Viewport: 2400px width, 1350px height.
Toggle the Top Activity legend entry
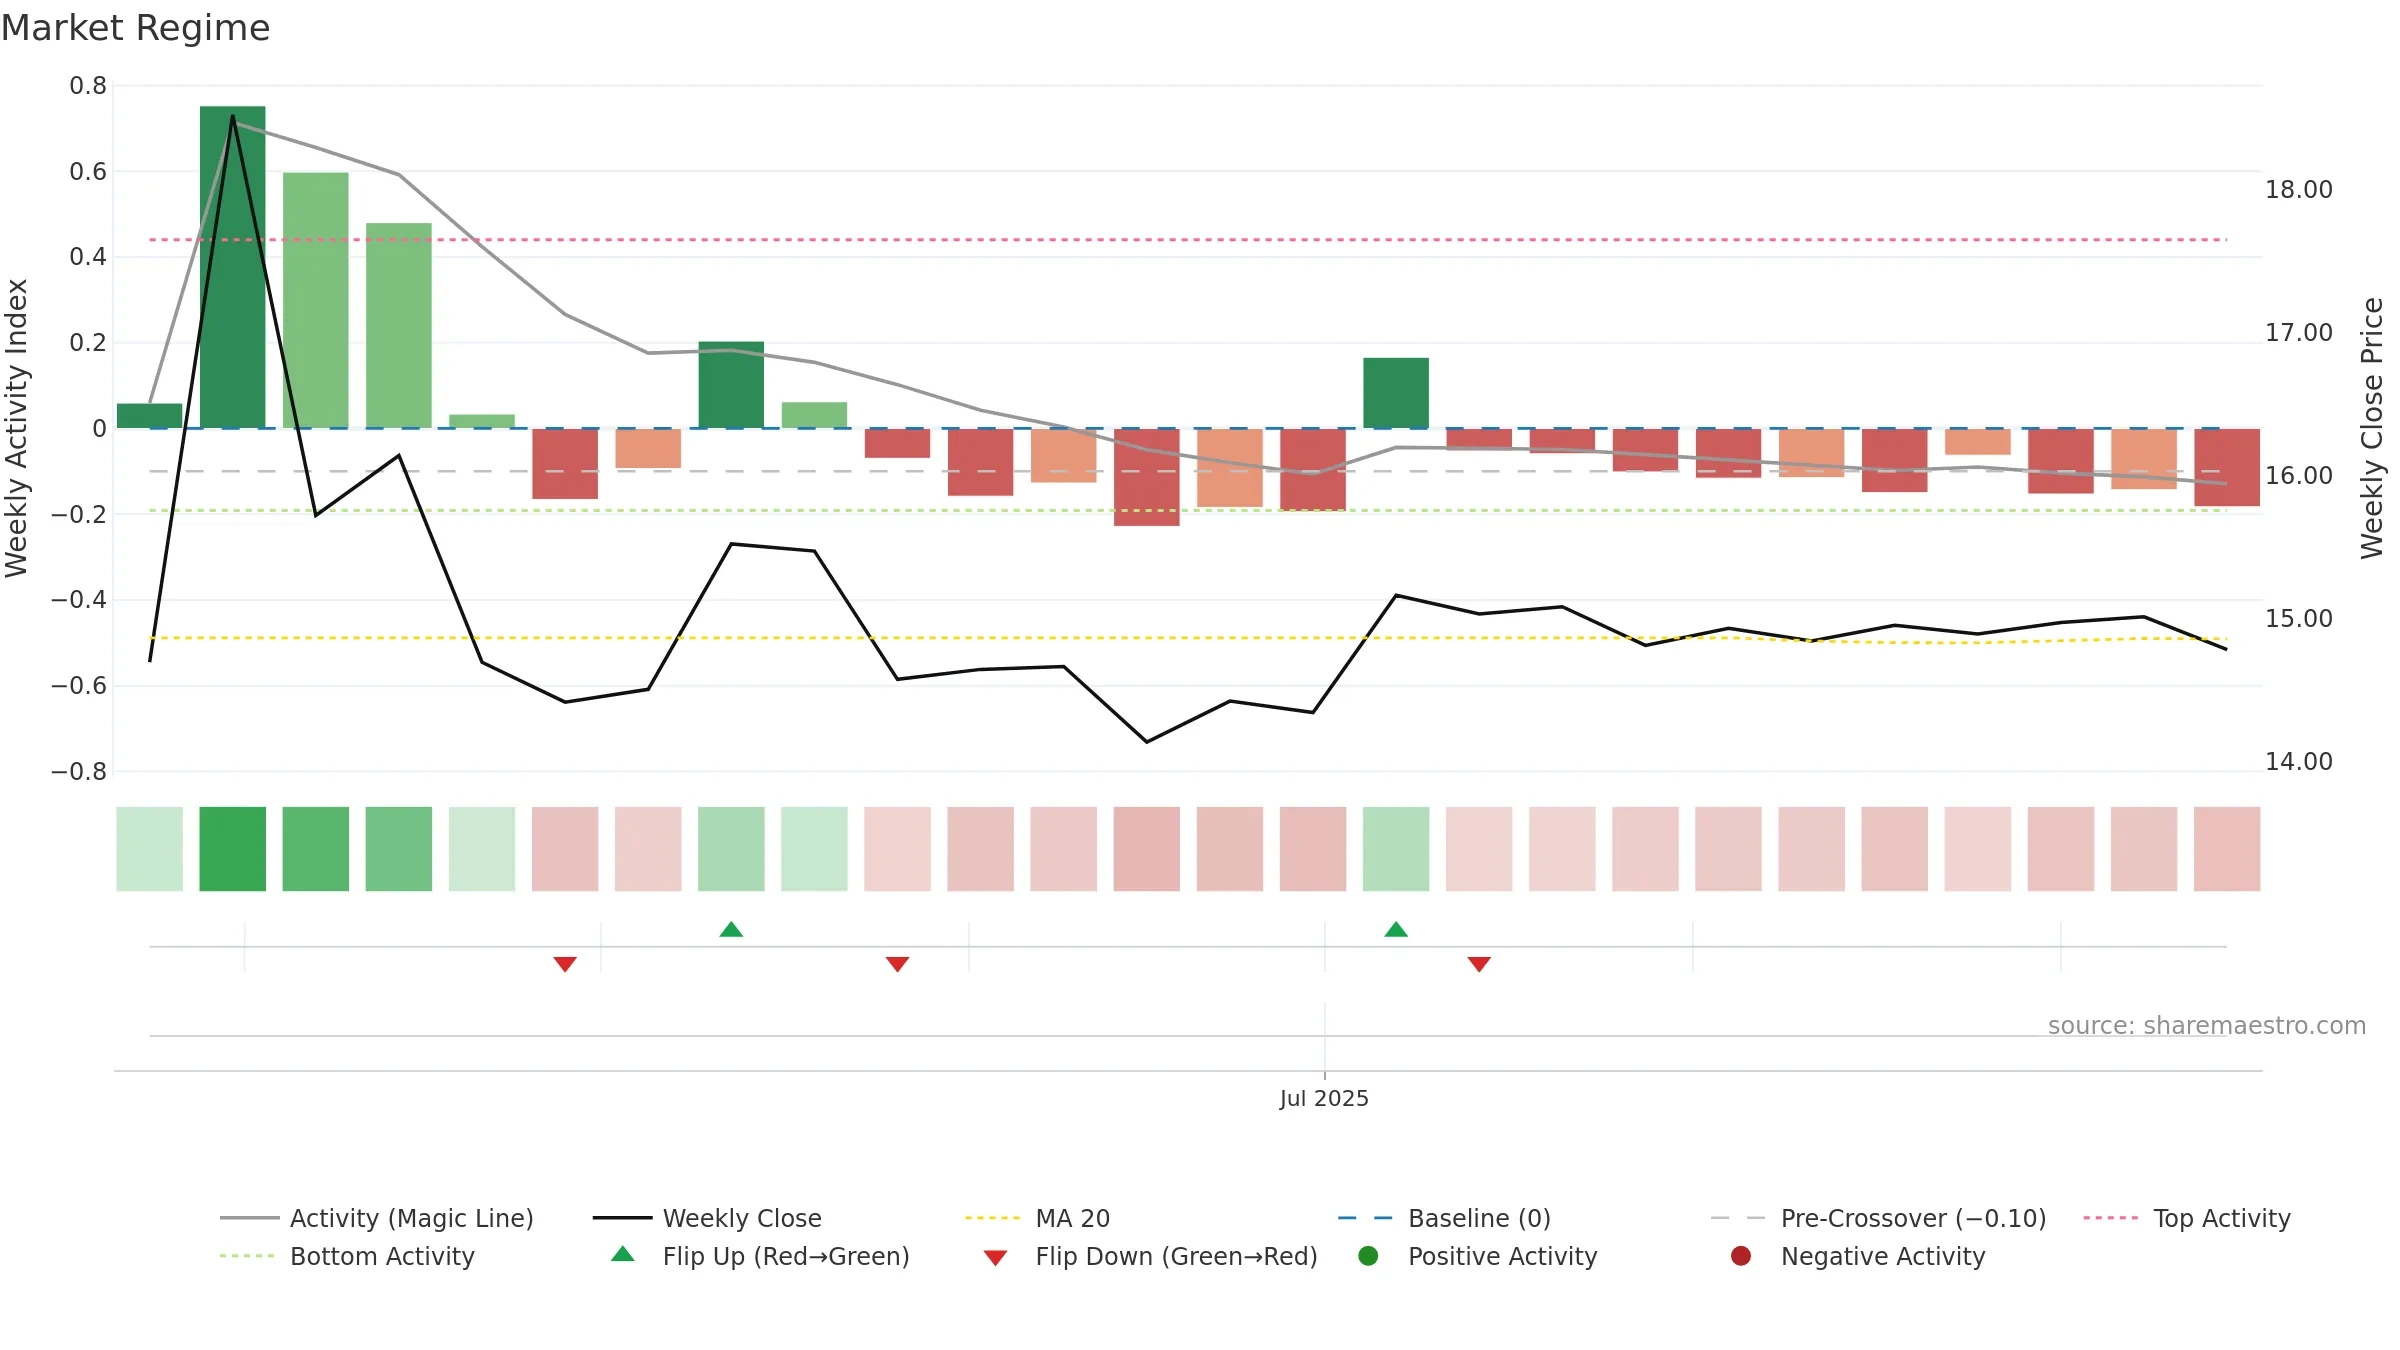click(2186, 1218)
